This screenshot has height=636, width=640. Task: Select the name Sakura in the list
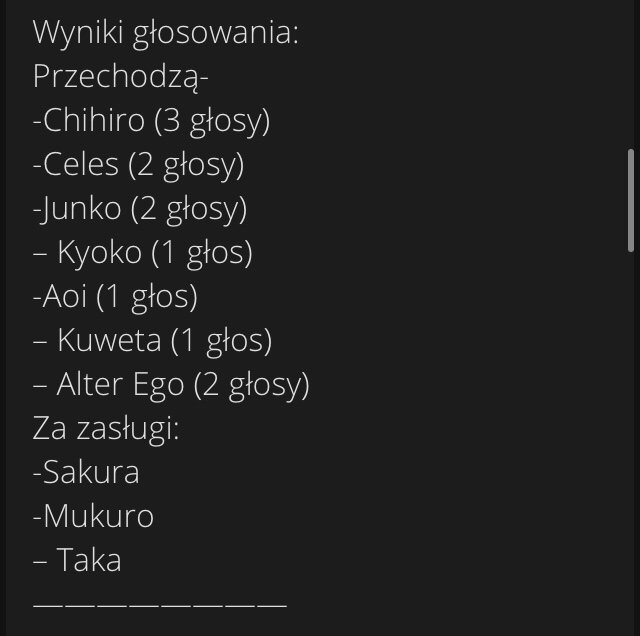pos(90,473)
